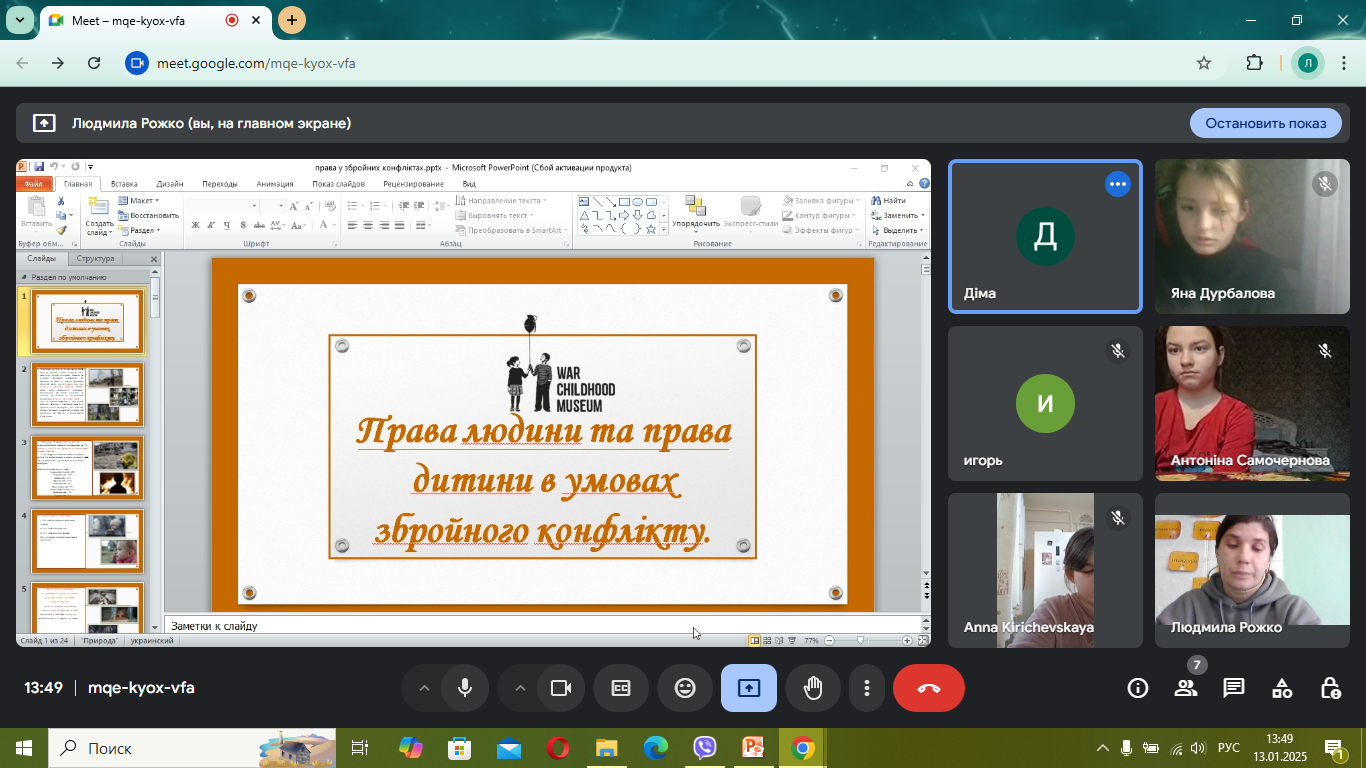Image resolution: width=1366 pixels, height=768 pixels.
Task: Switch to the Переходы ribbon tab
Action: pyautogui.click(x=220, y=184)
